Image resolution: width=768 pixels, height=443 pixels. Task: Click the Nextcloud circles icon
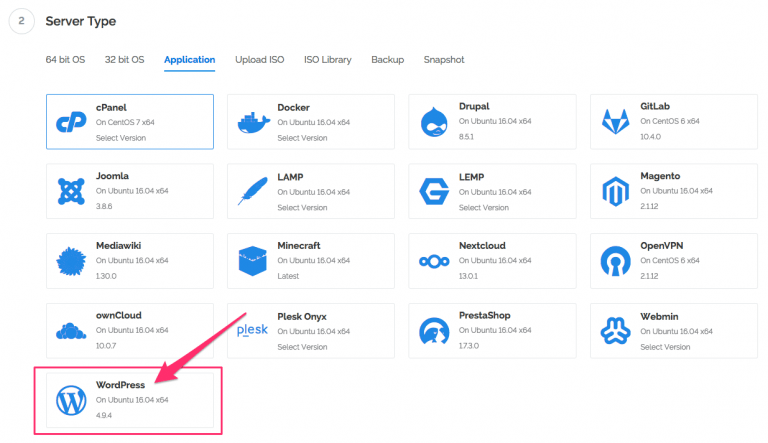(x=434, y=262)
